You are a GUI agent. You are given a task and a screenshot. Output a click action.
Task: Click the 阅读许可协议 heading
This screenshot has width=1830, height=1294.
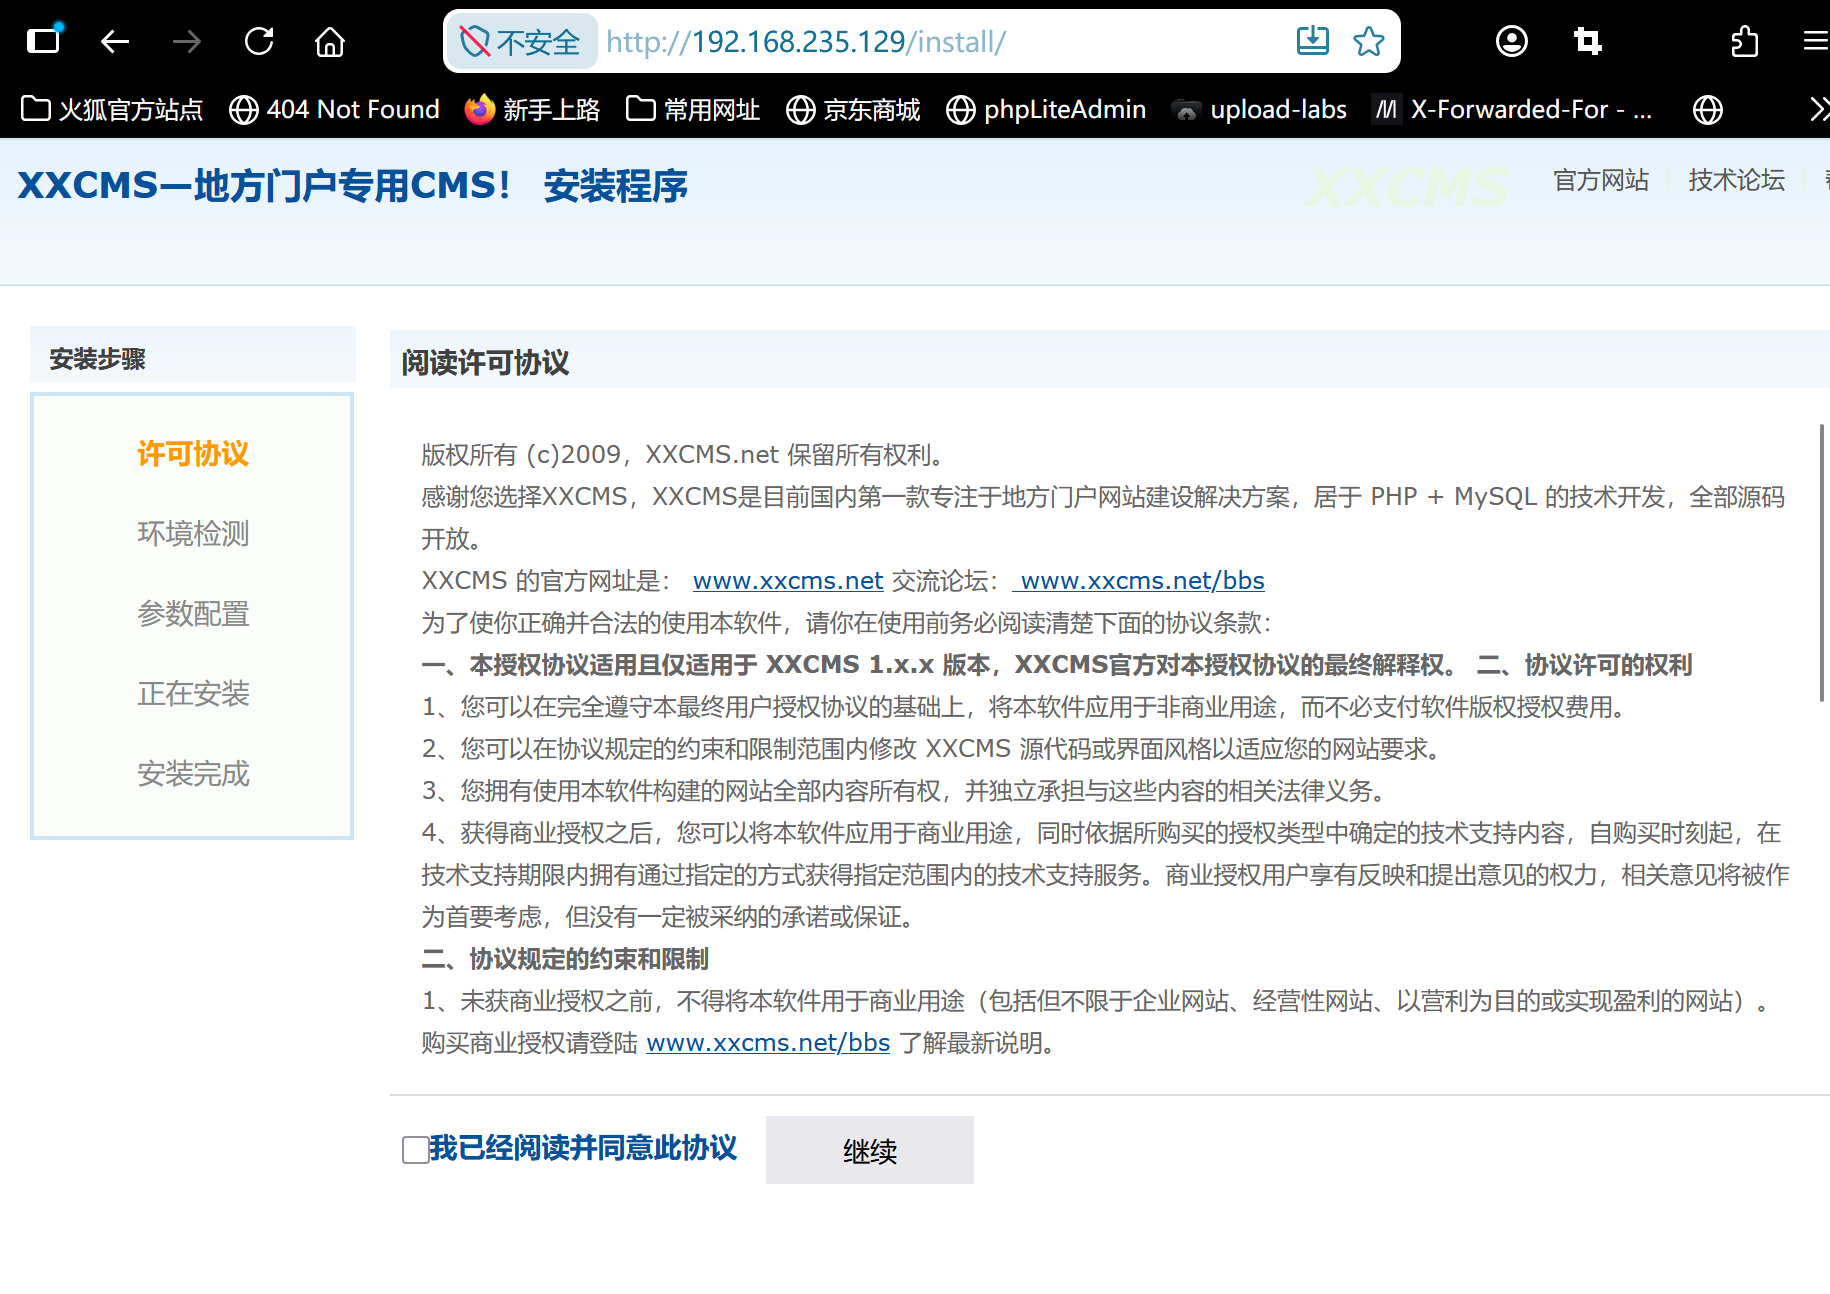[x=485, y=363]
